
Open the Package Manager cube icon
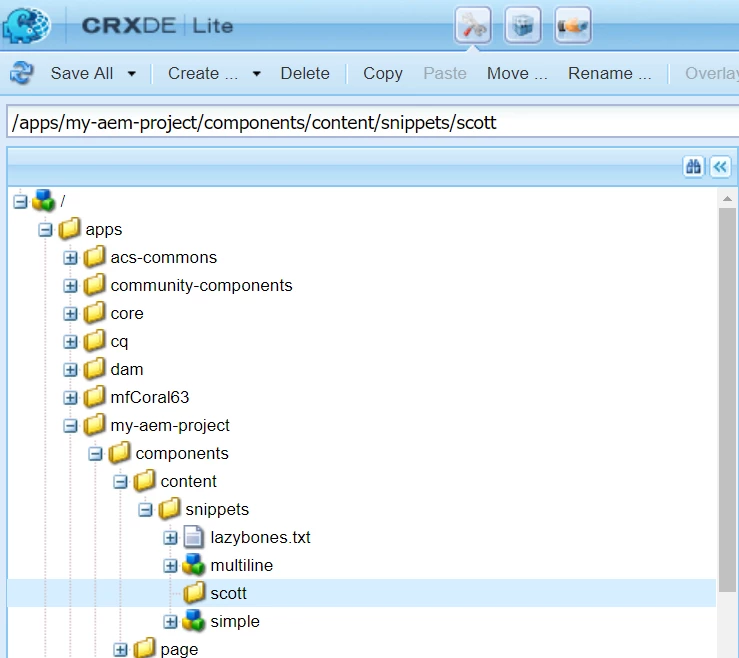[523, 25]
